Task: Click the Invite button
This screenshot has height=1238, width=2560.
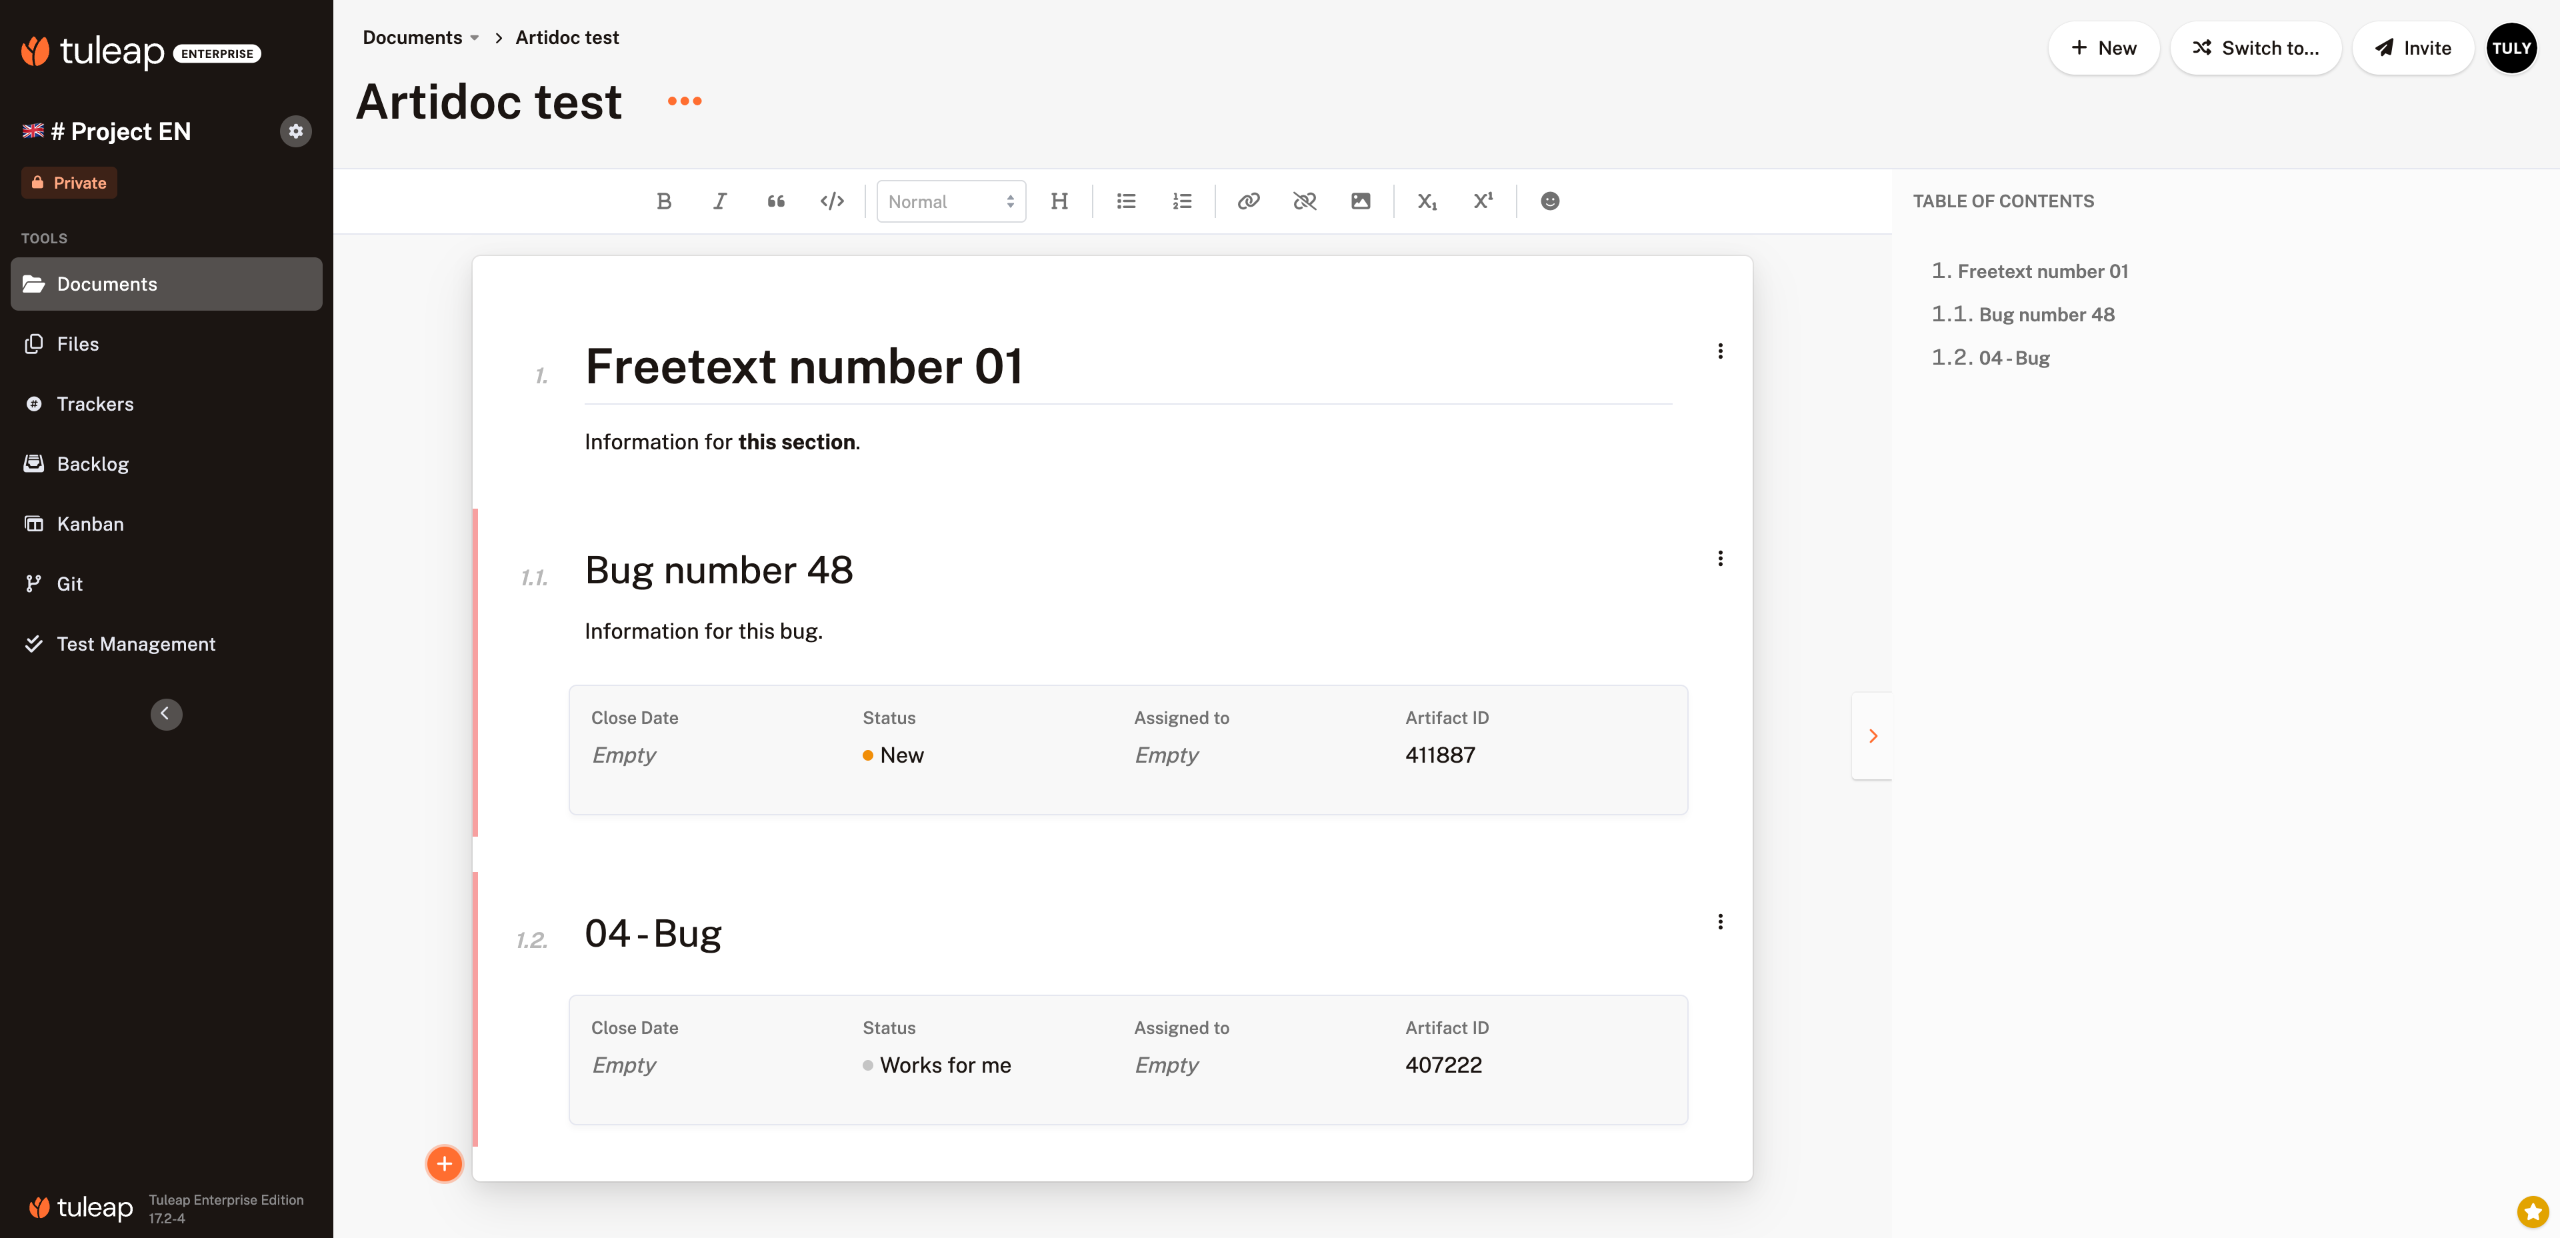Action: pyautogui.click(x=2412, y=48)
